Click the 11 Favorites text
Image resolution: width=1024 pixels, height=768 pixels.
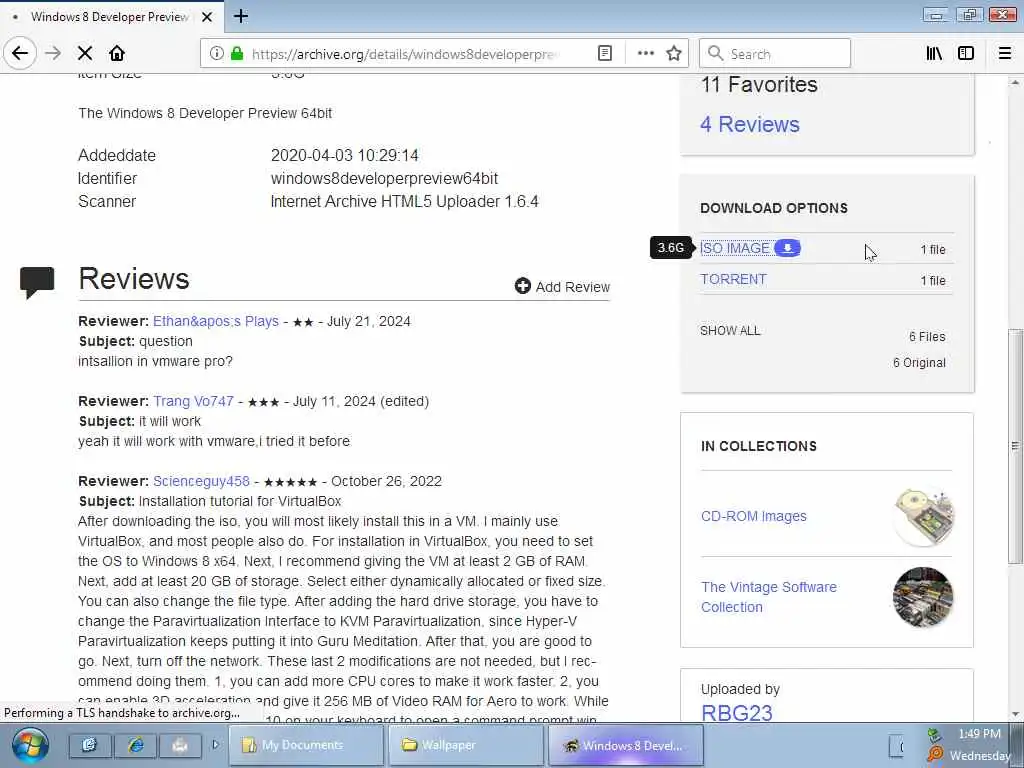(x=759, y=85)
